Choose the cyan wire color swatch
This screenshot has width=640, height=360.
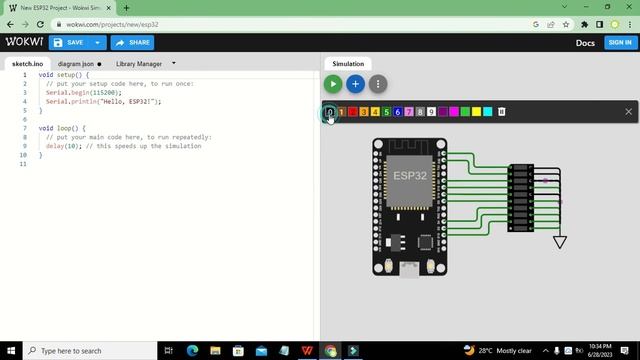click(x=488, y=112)
